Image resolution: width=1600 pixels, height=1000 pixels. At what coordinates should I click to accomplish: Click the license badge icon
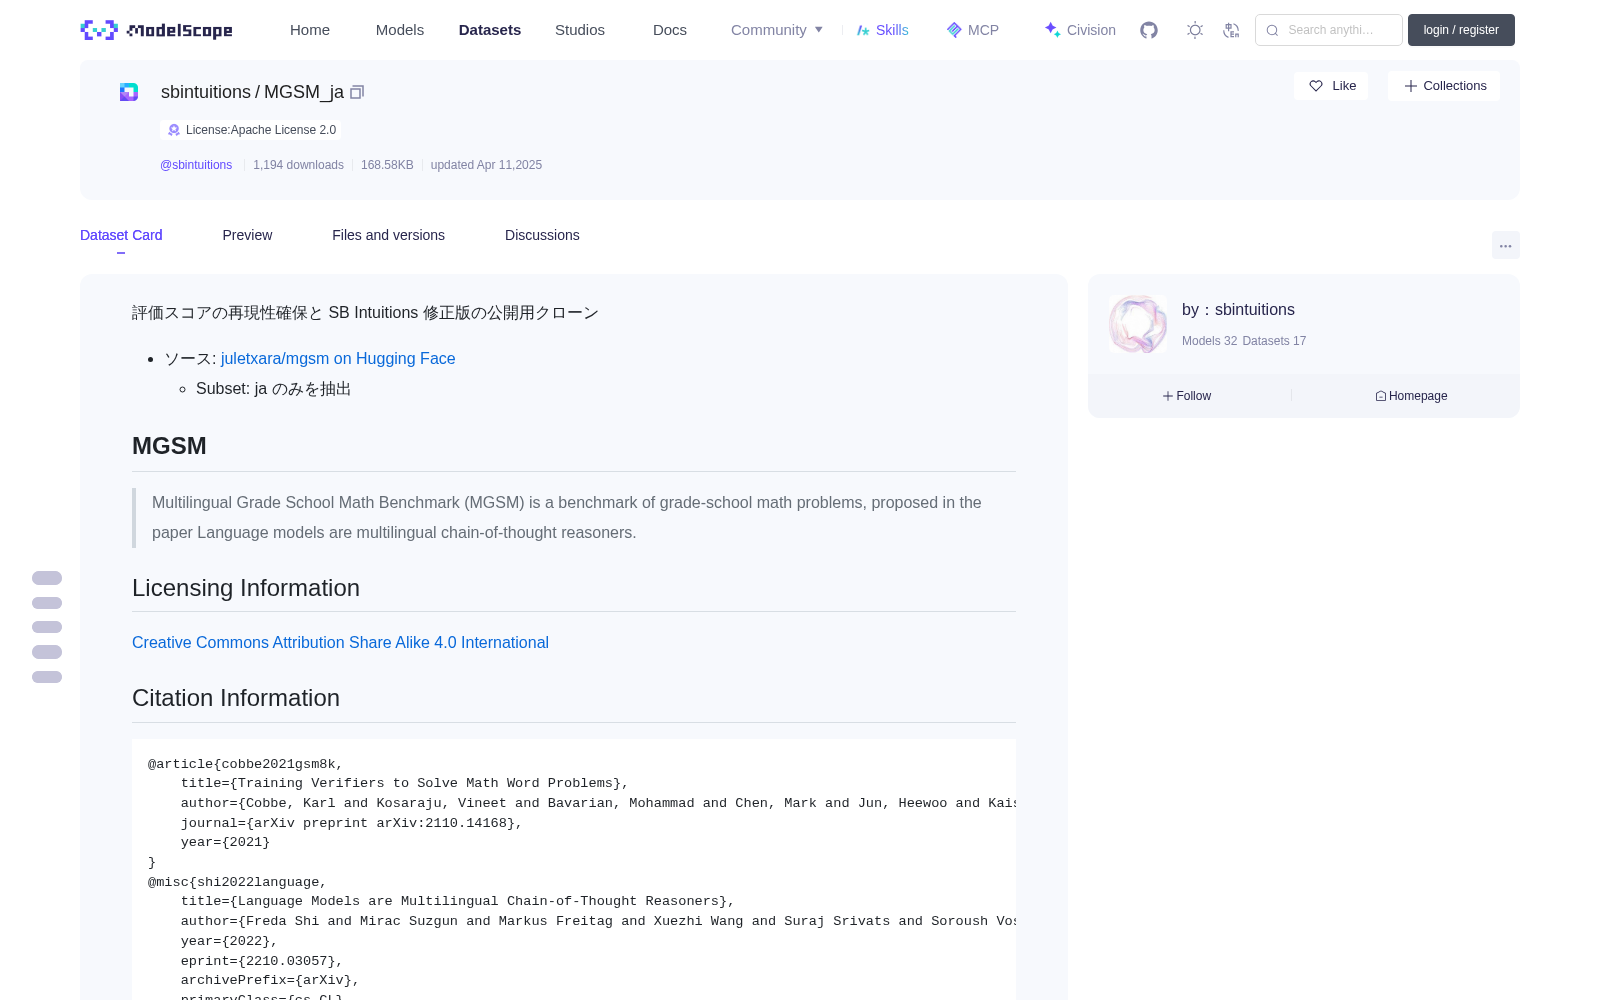click(x=174, y=130)
